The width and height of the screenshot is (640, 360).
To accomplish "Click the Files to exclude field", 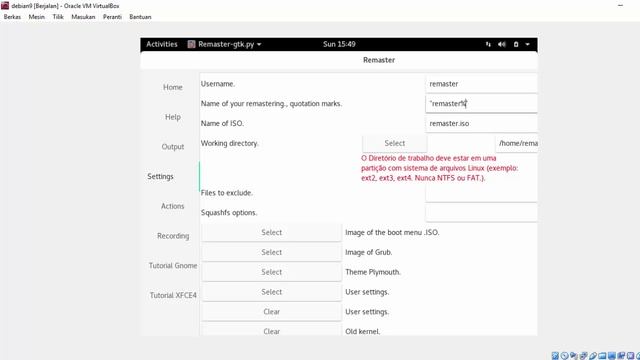I will (481, 193).
